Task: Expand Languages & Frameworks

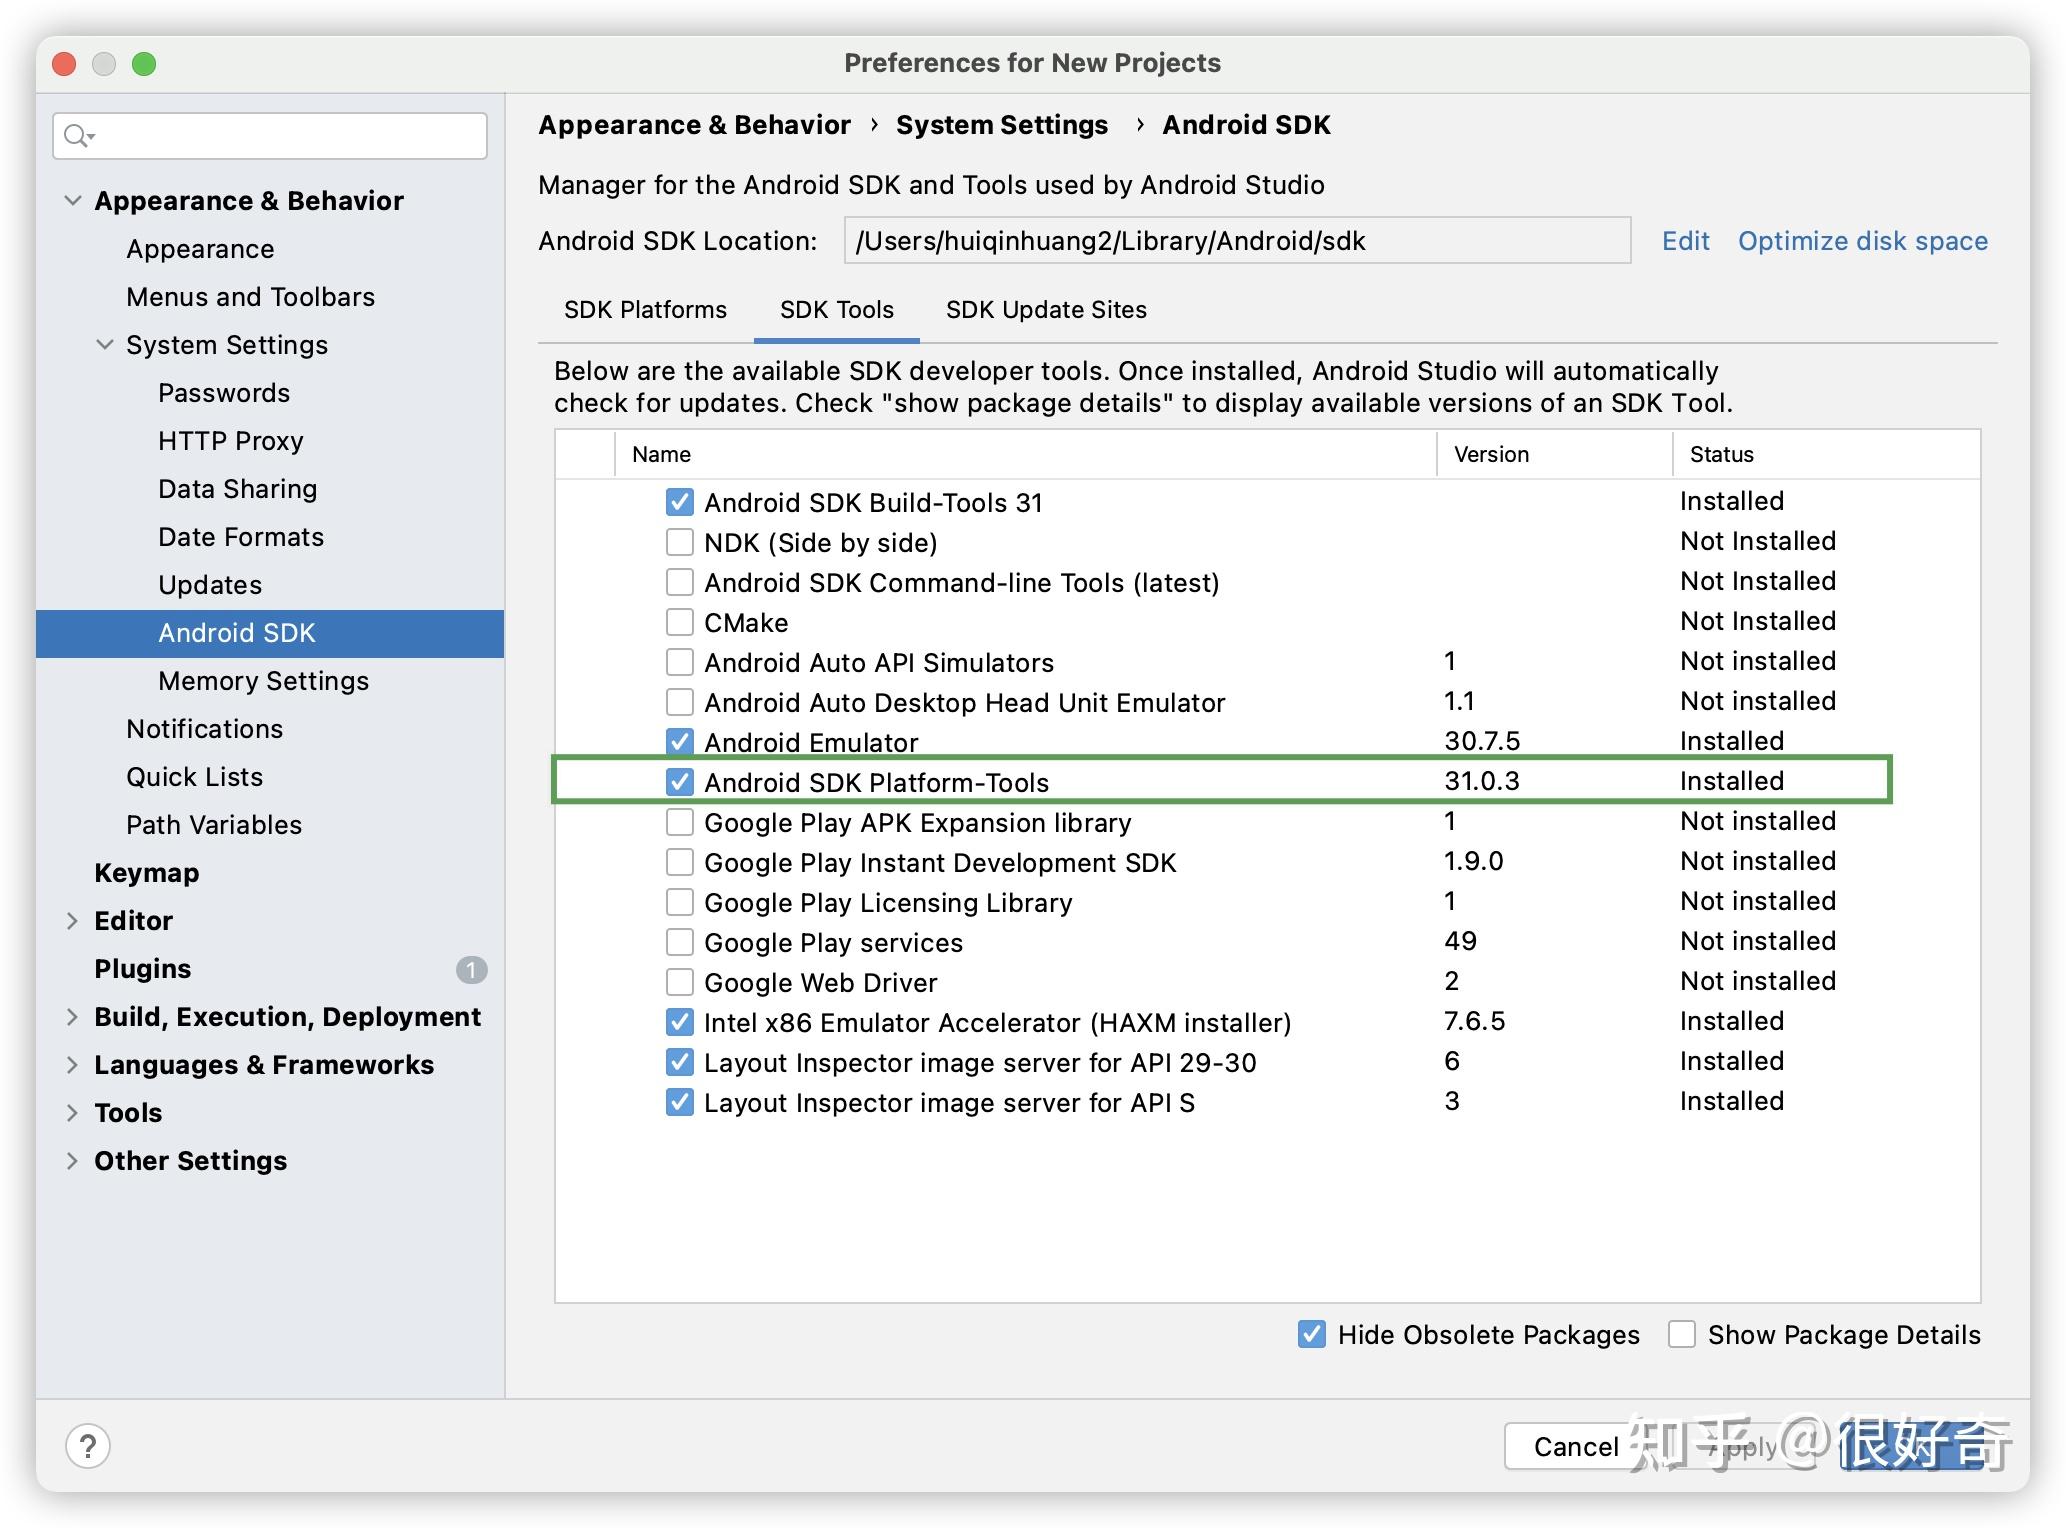Action: tap(72, 1065)
